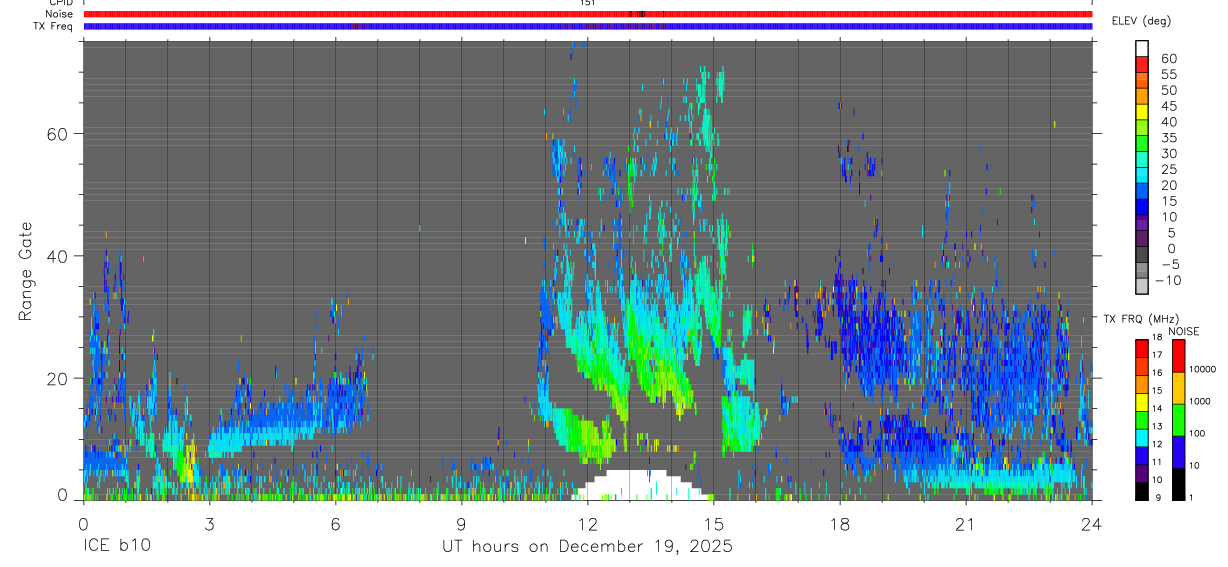Viewport: 1228px width, 567px height.
Task: Pick the red top swatch of NOISE scale
Action: click(x=1178, y=356)
